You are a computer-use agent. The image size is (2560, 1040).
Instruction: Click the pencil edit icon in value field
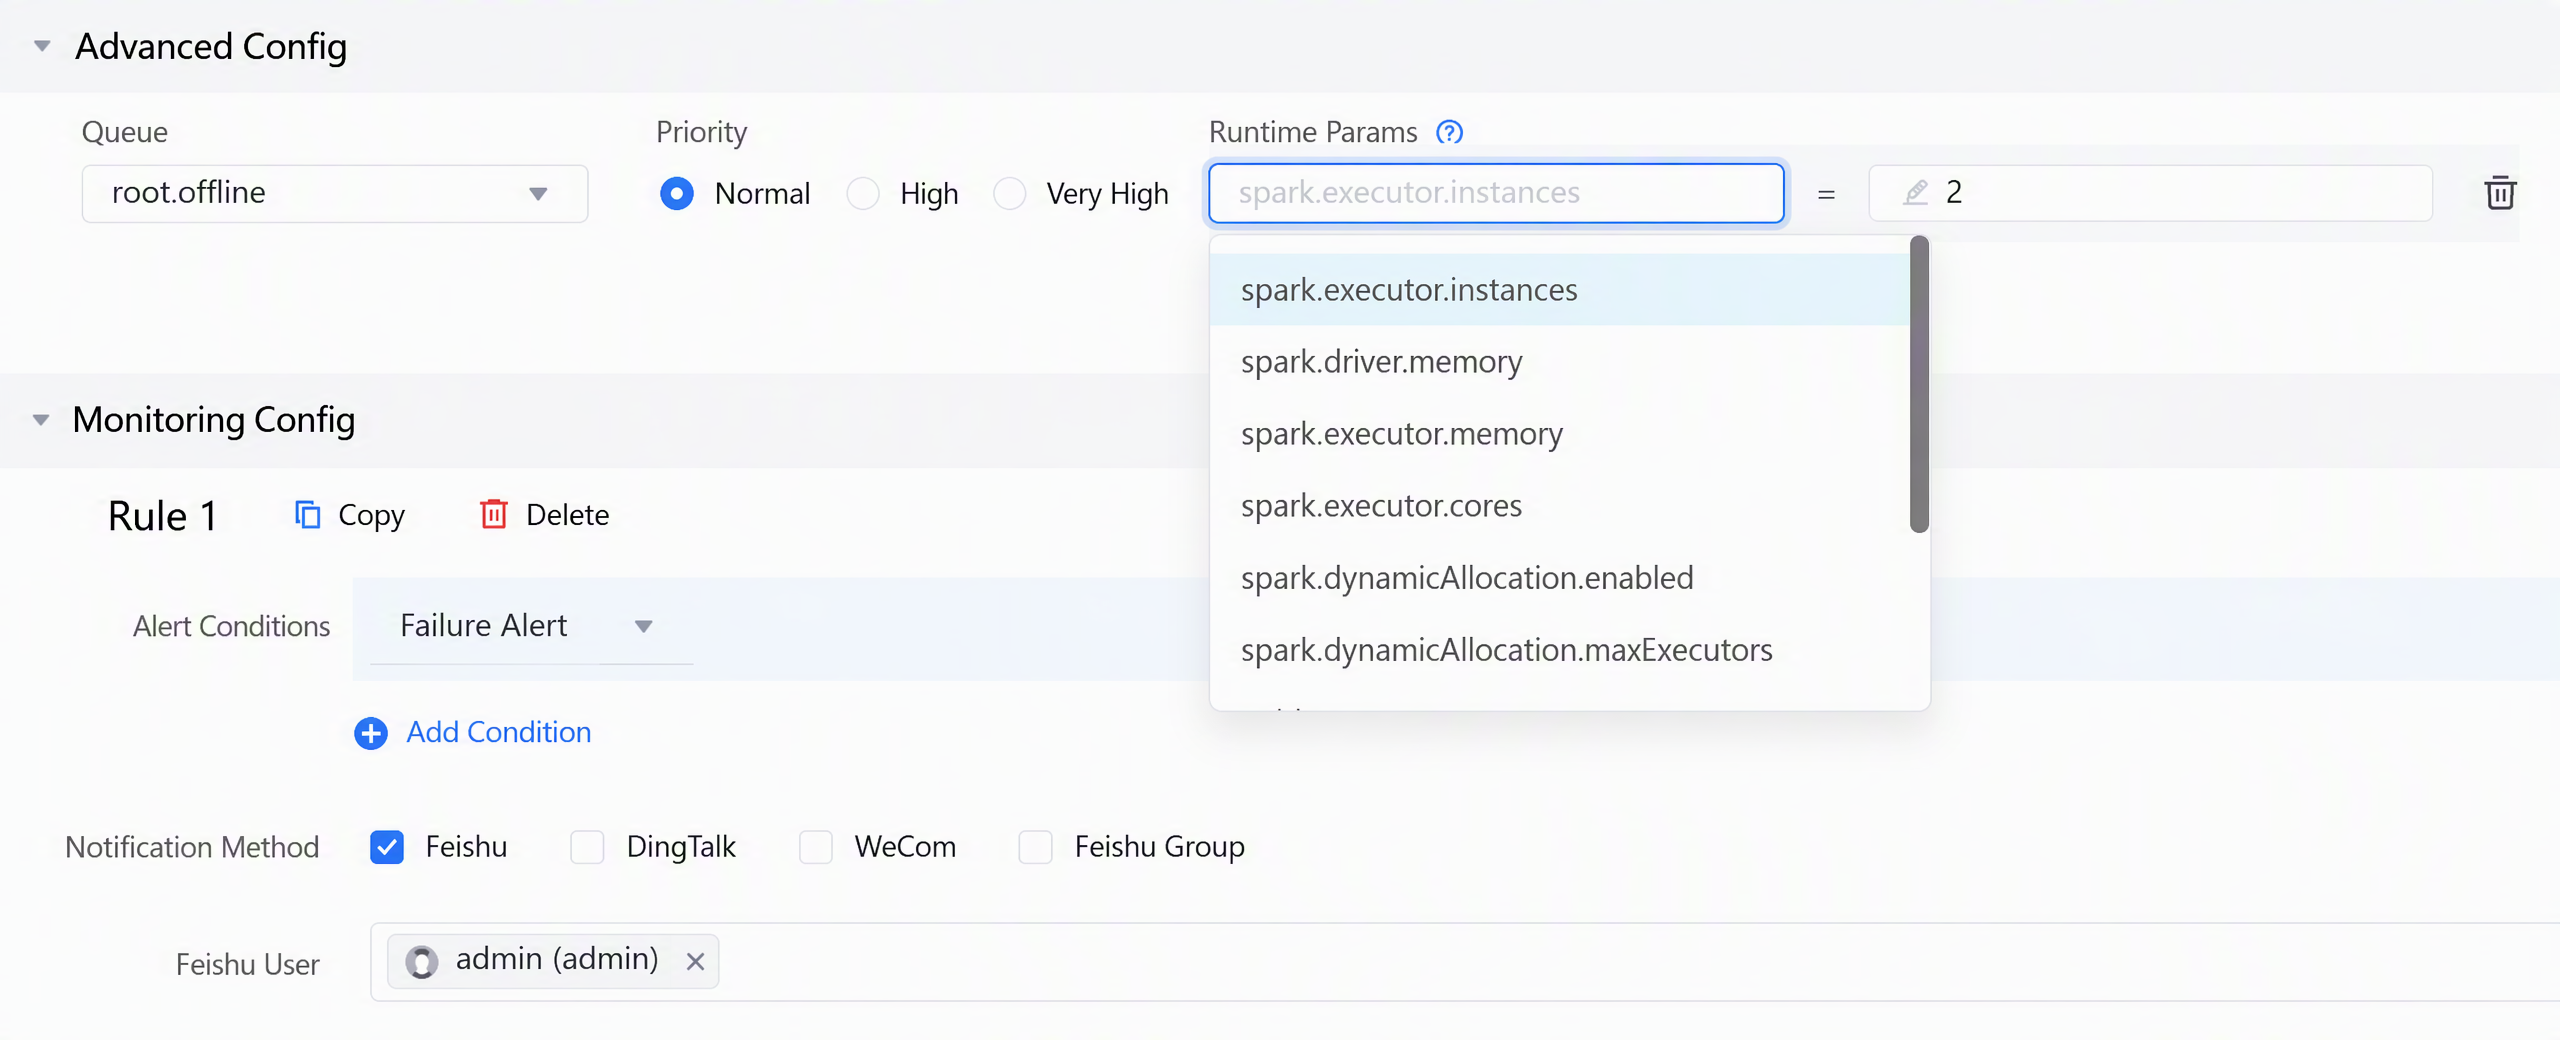click(x=1915, y=192)
